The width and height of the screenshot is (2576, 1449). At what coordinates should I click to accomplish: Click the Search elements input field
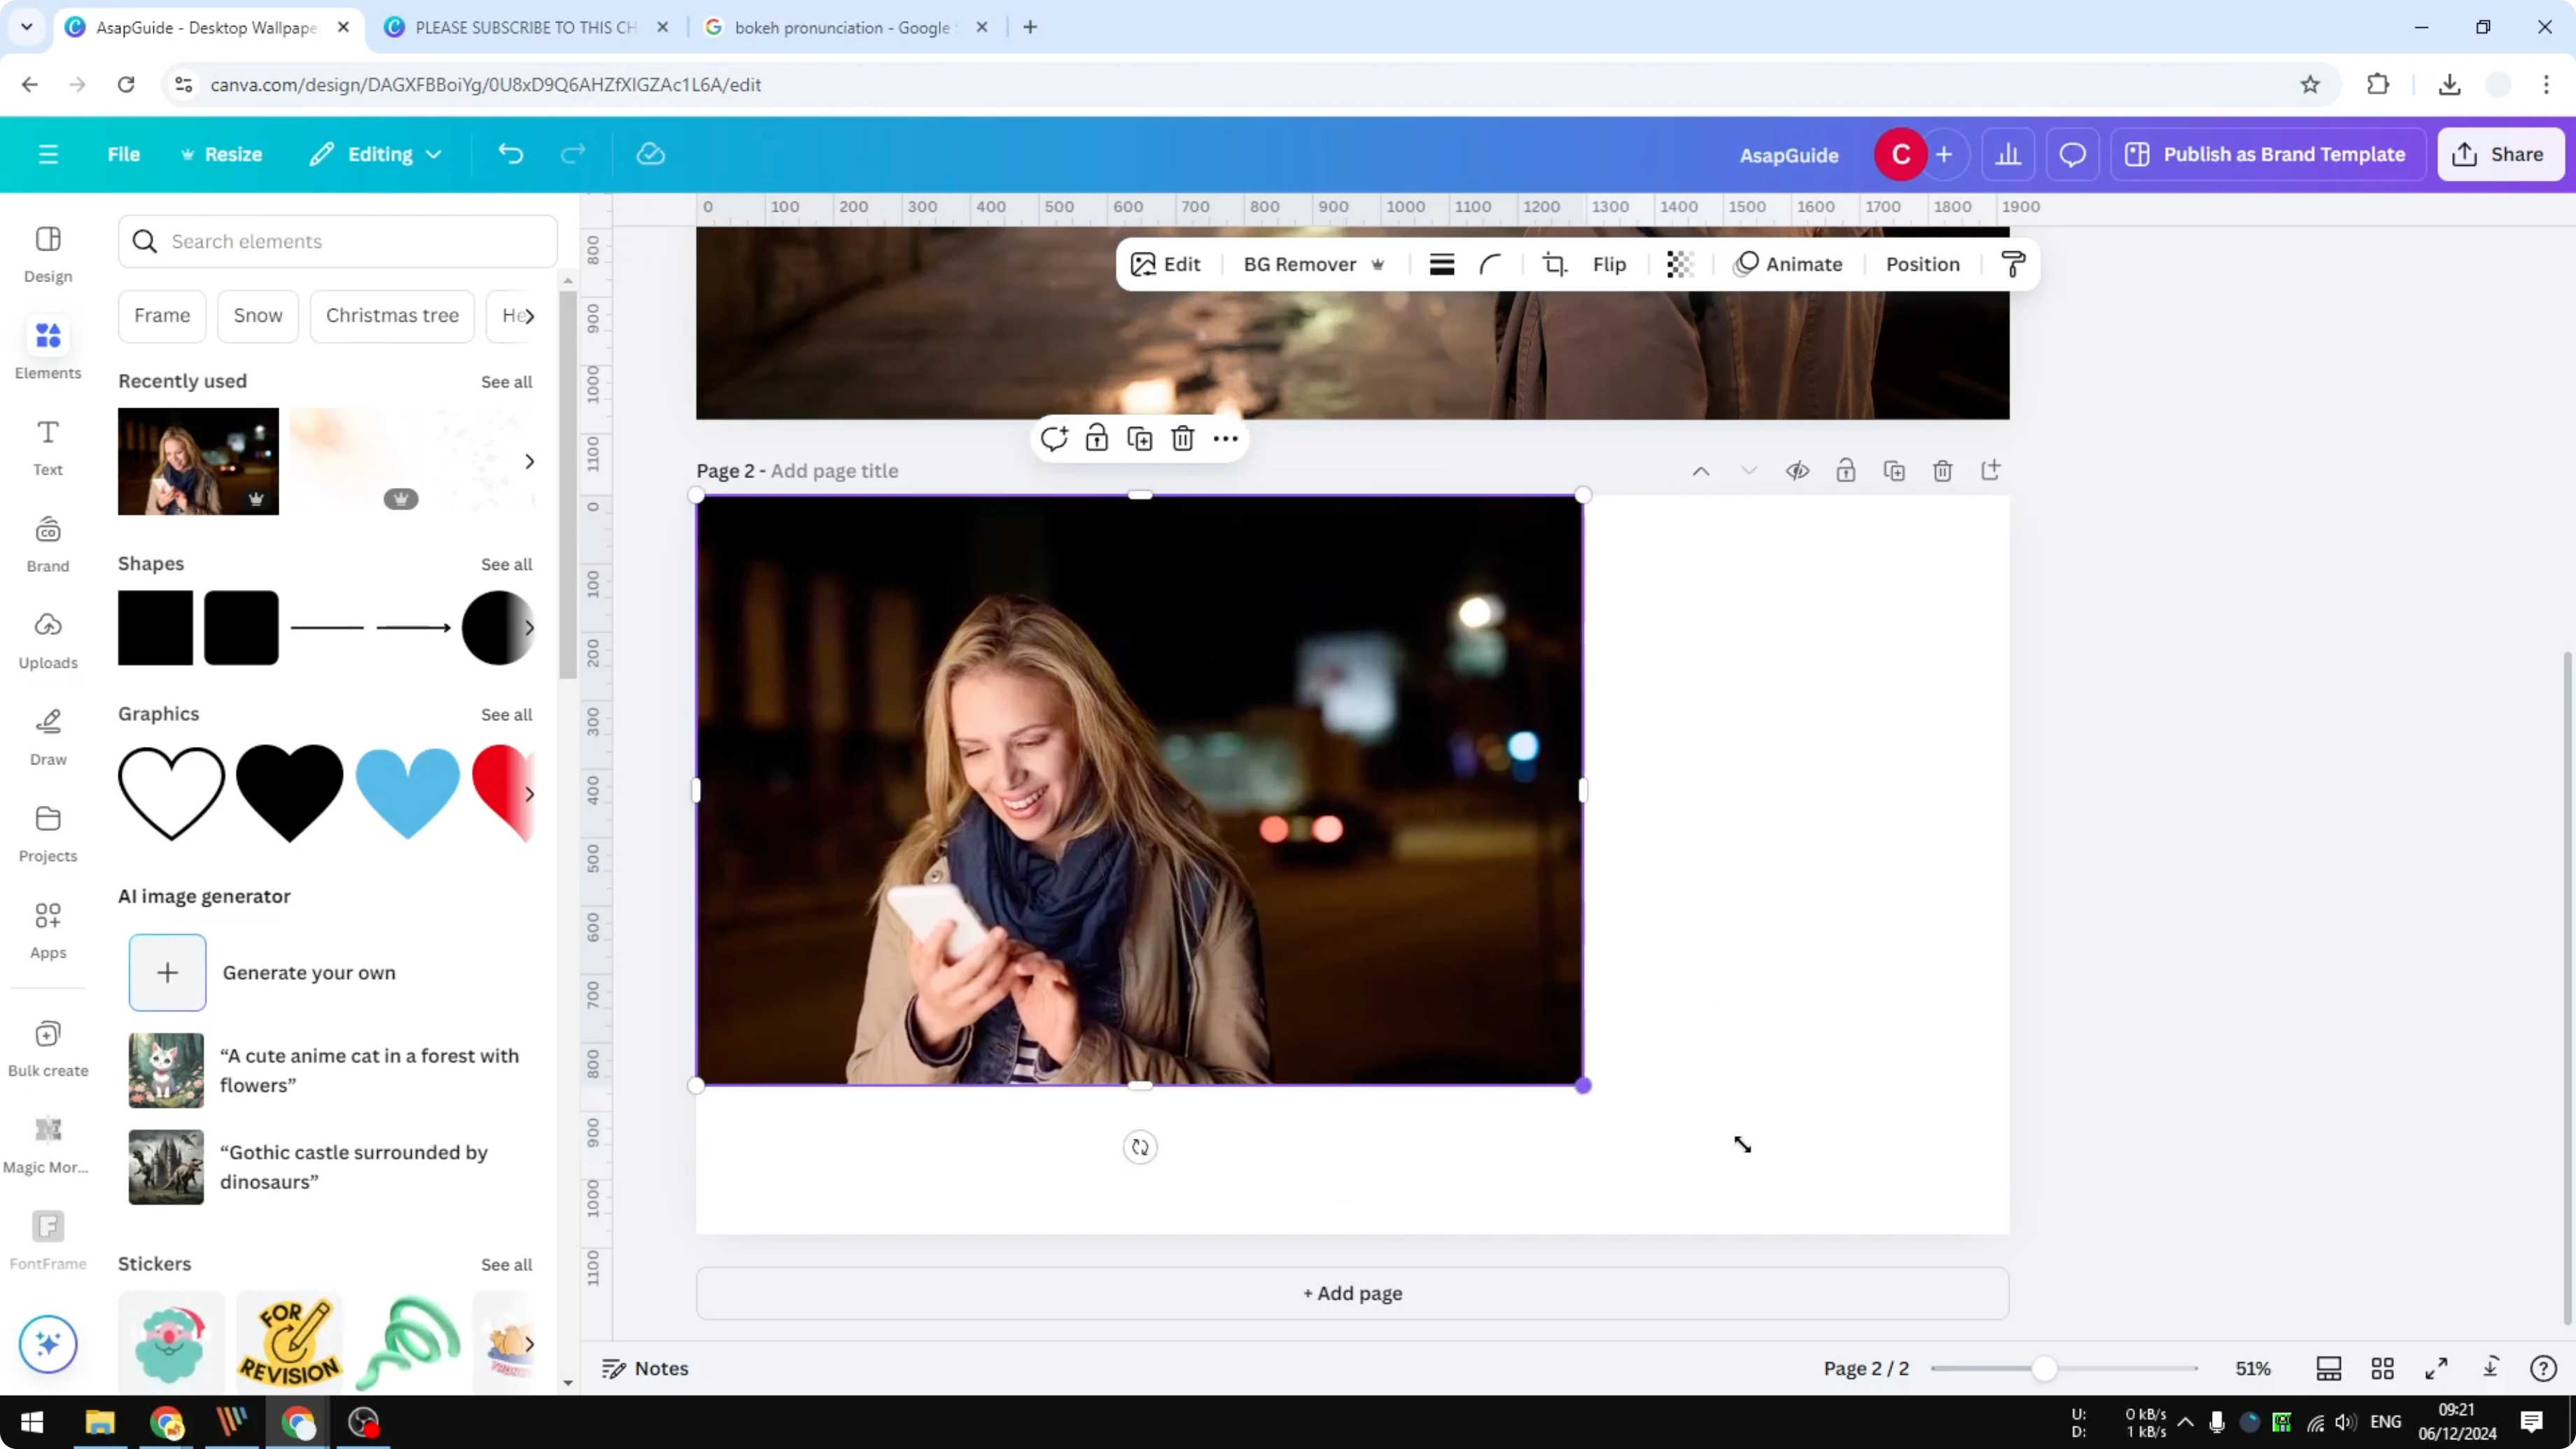click(x=338, y=241)
